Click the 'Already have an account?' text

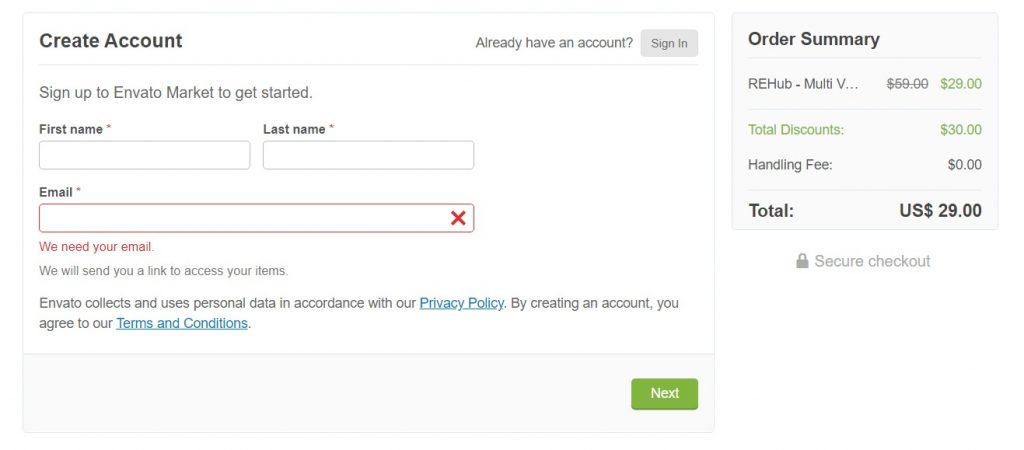click(554, 43)
